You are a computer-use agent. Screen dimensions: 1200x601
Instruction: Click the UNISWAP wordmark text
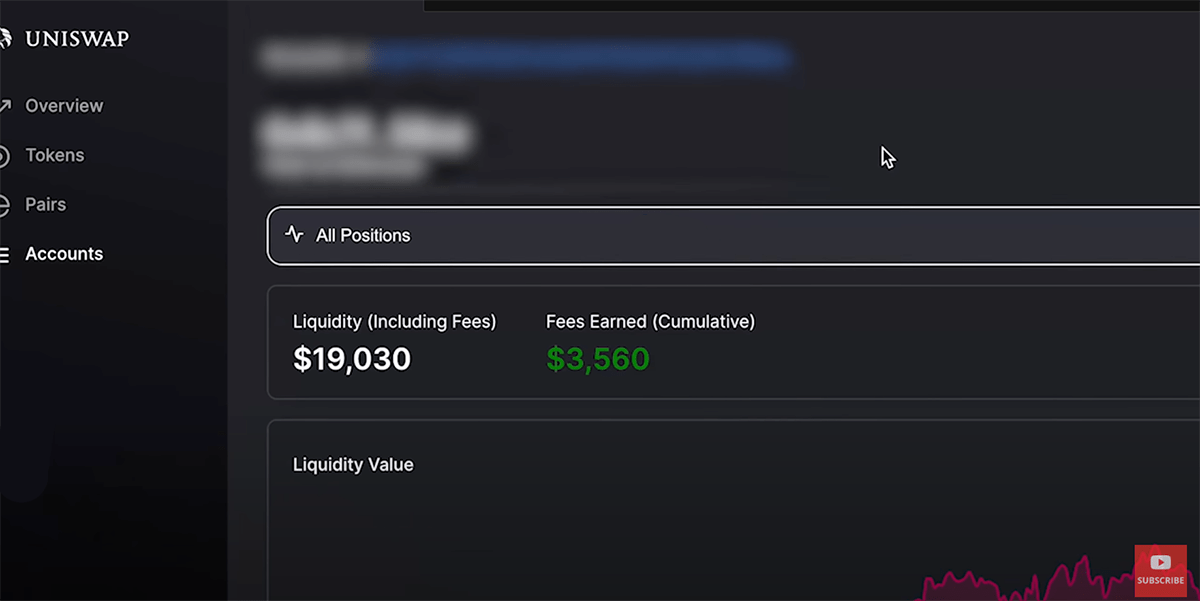(77, 39)
